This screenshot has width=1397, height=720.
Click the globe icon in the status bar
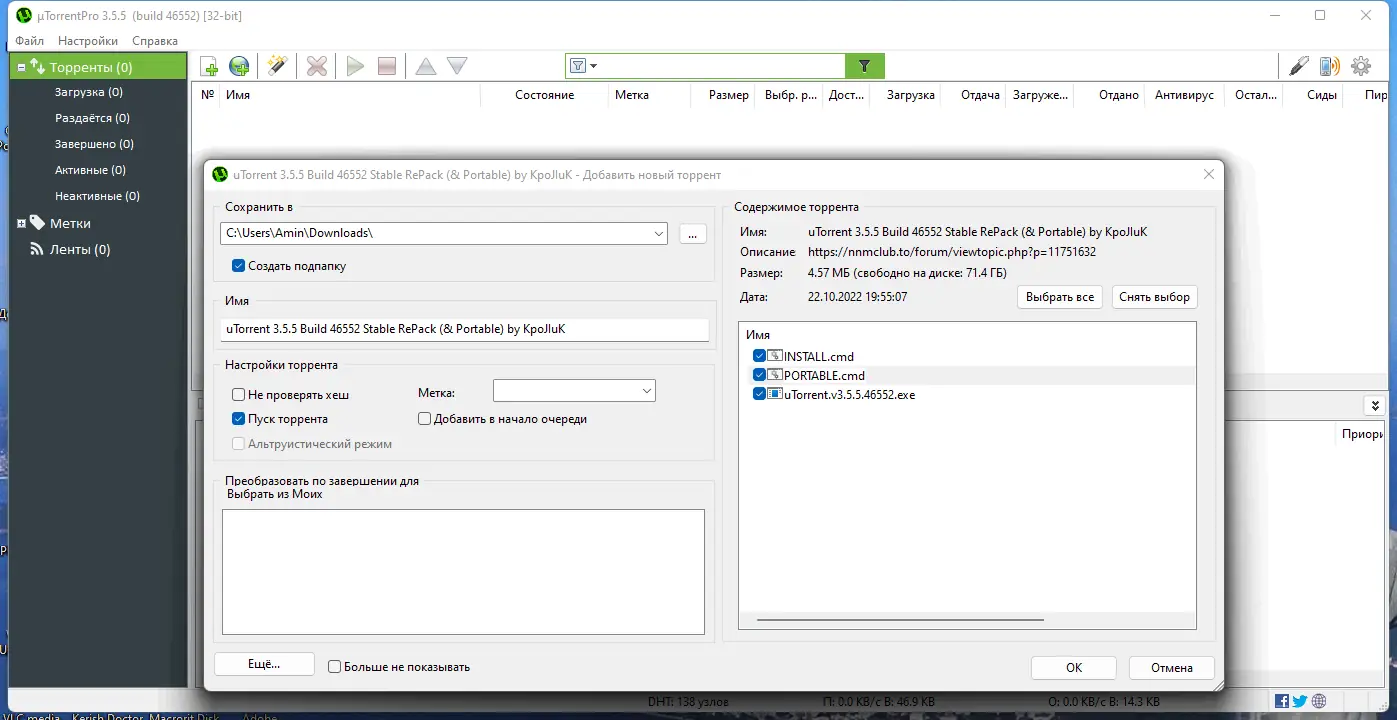tap(1319, 701)
